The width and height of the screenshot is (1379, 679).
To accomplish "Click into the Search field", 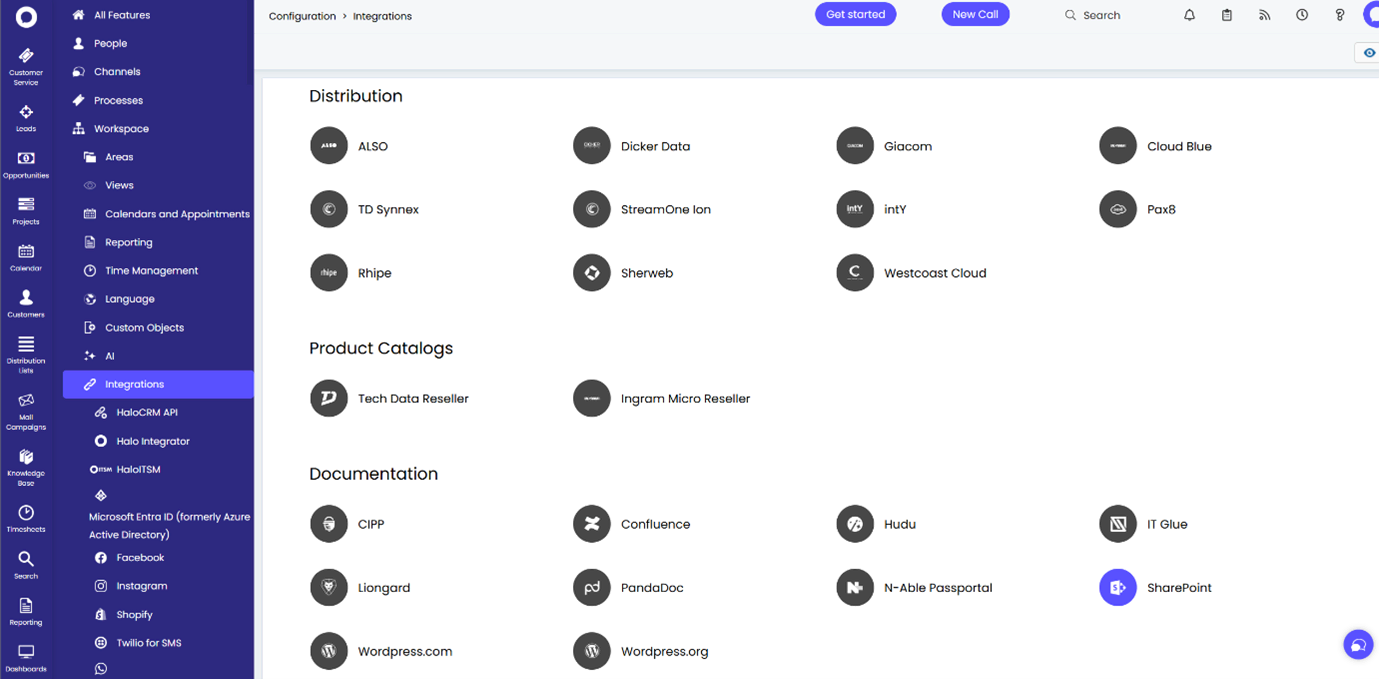I will (1101, 16).
